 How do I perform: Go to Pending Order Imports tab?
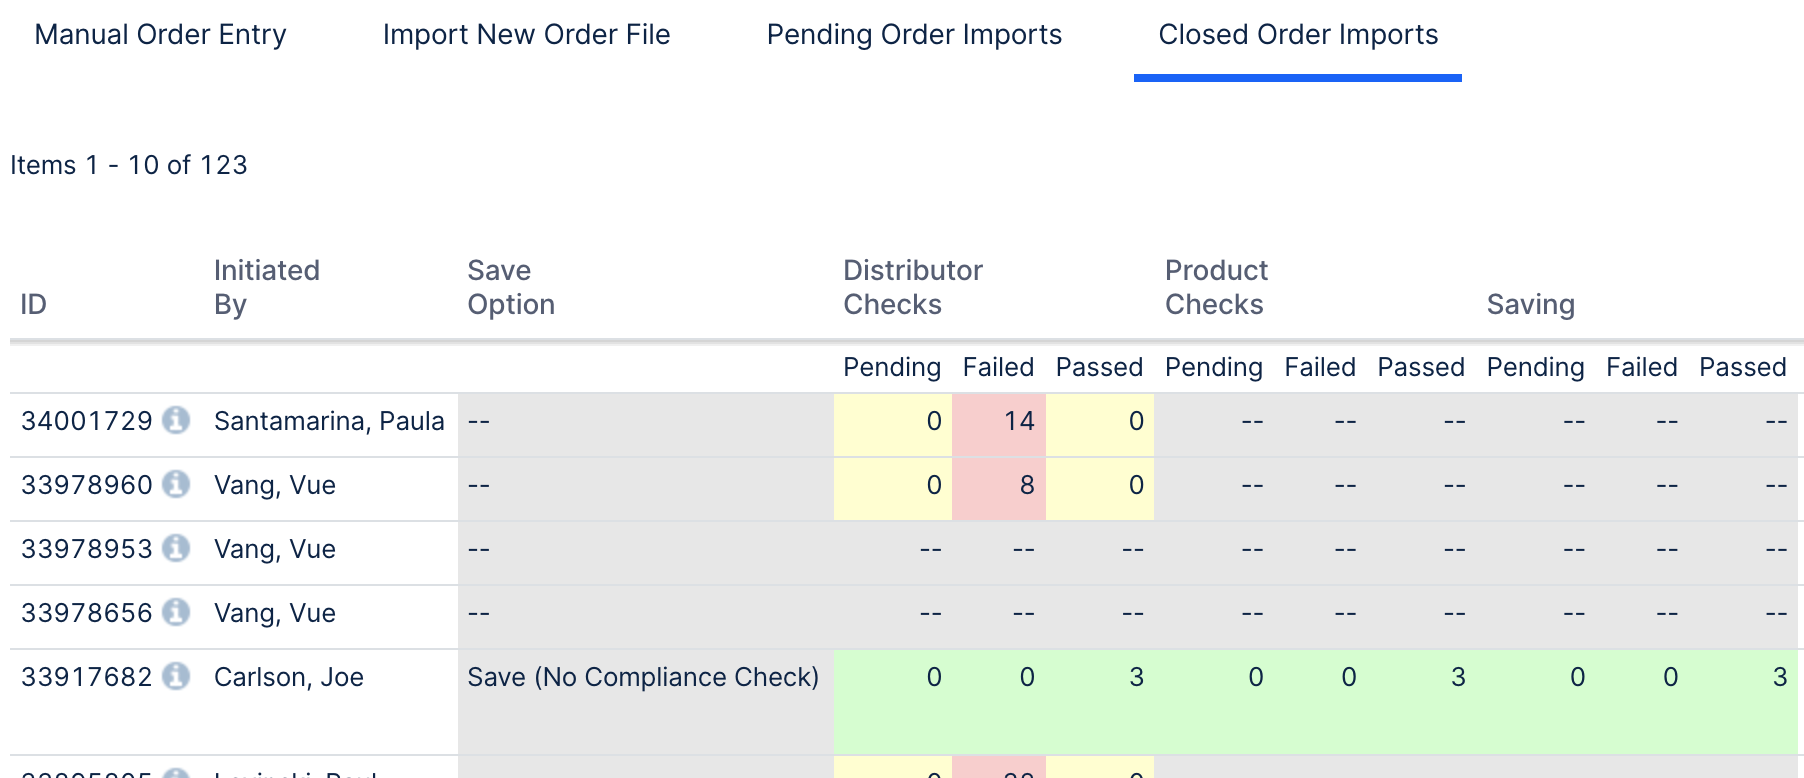pos(914,35)
